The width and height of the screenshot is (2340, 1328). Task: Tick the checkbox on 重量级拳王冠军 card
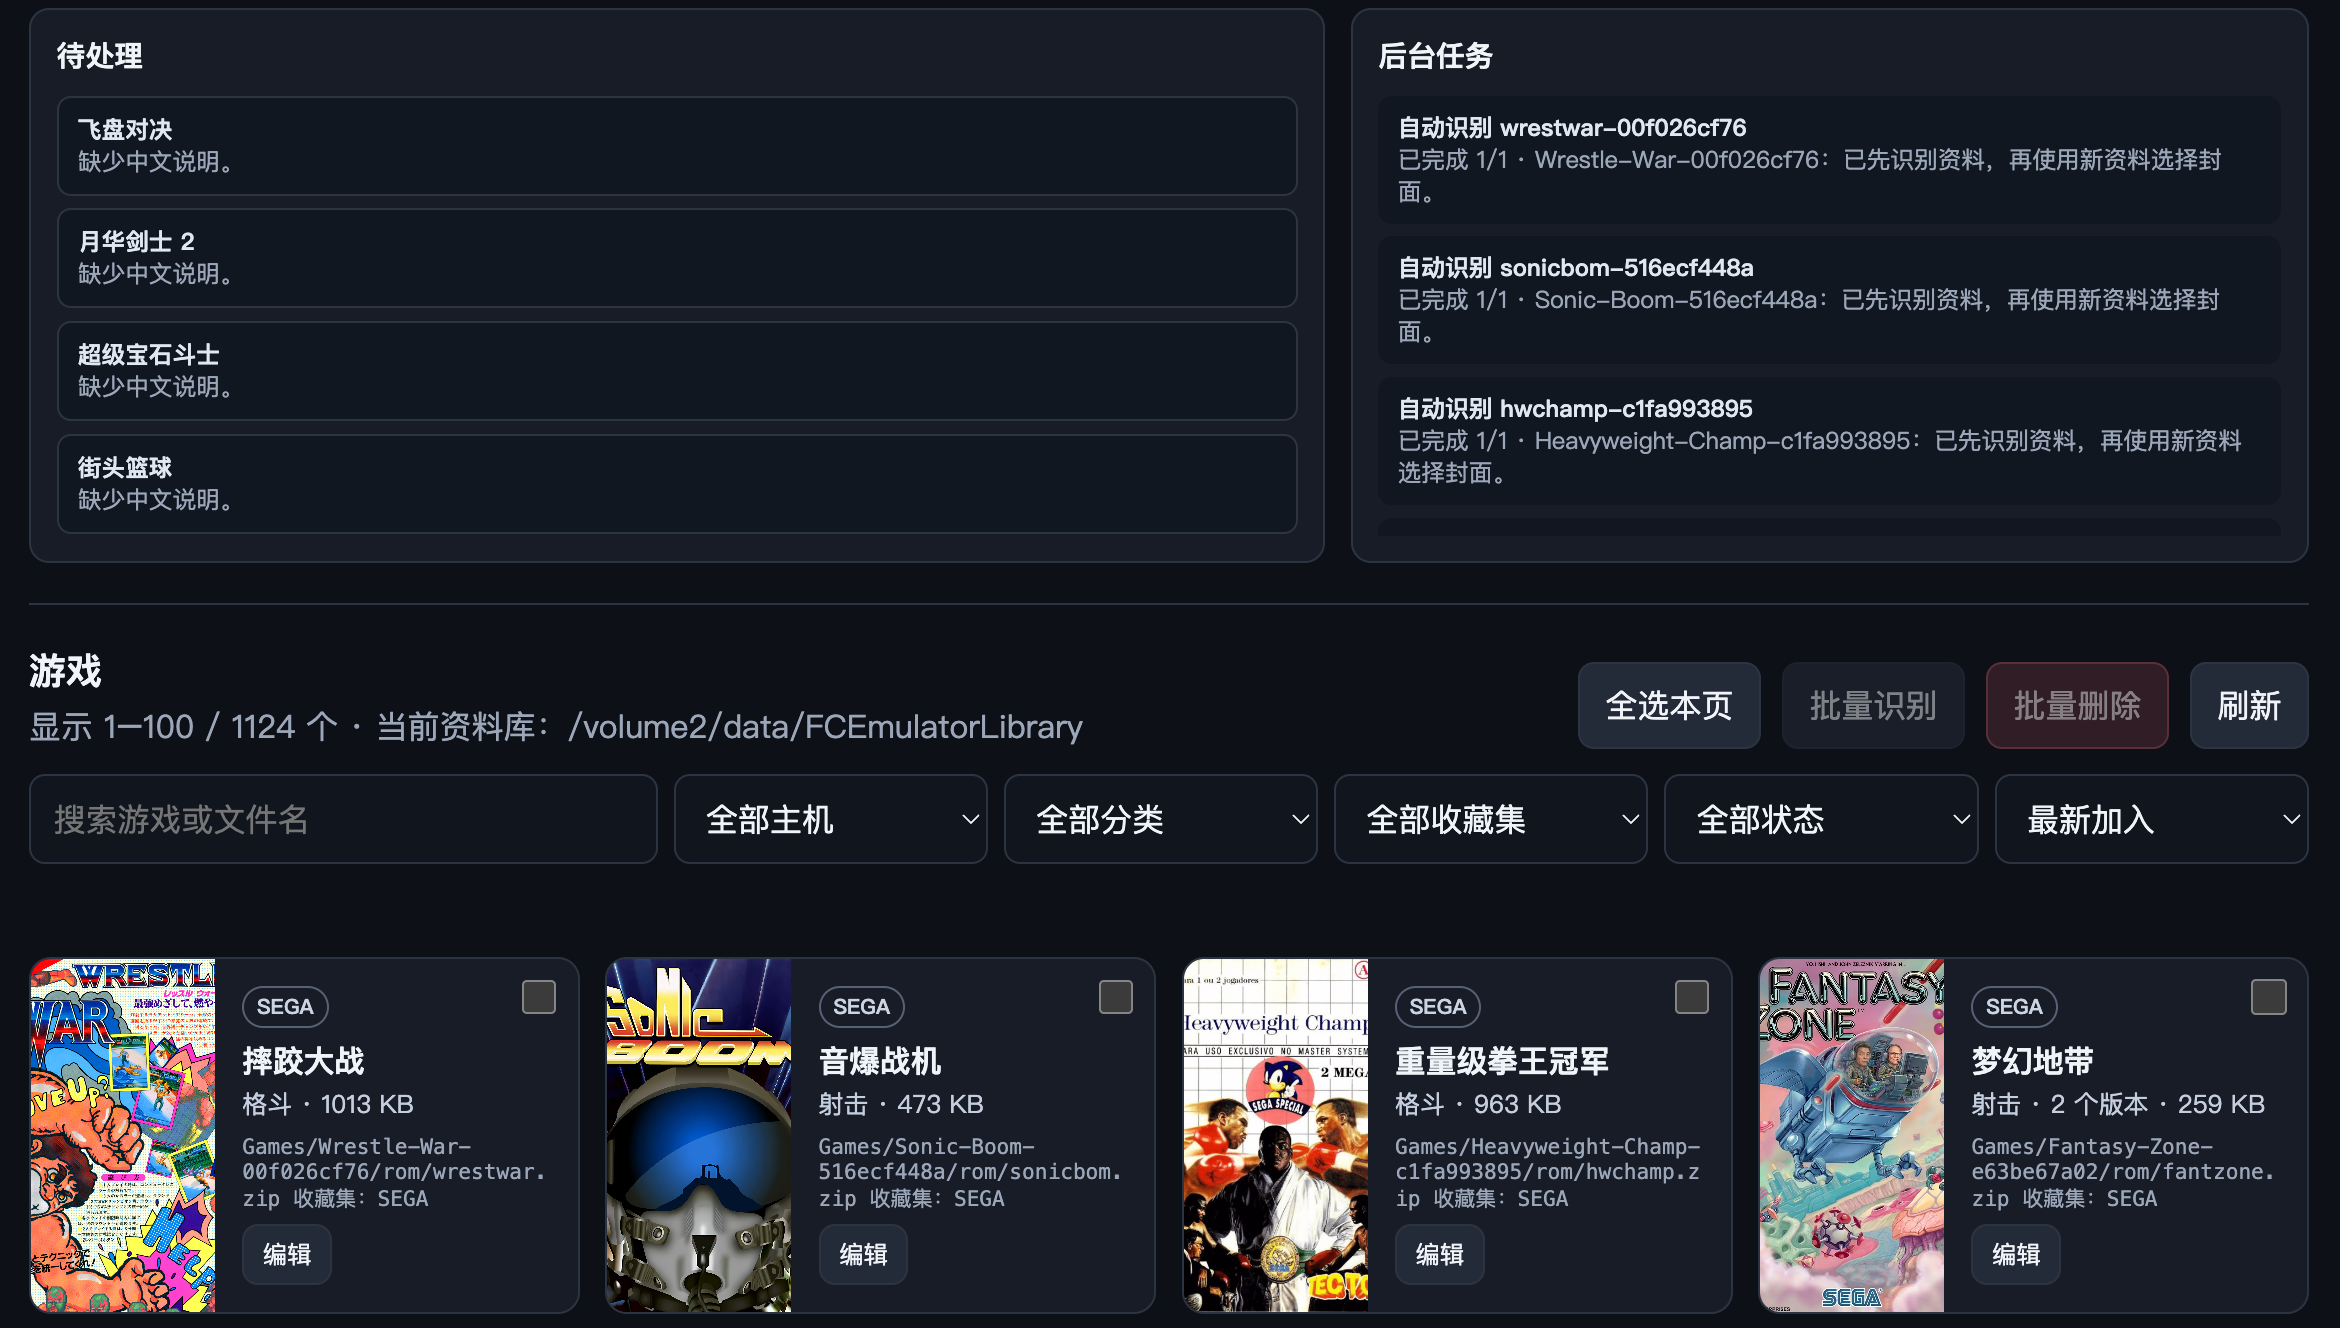tap(1692, 997)
